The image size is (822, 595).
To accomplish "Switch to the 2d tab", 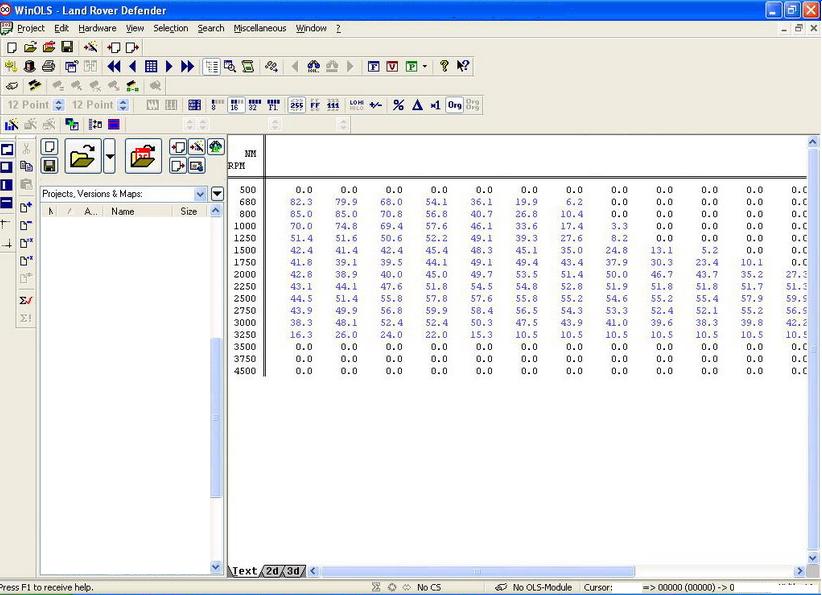I will 272,571.
